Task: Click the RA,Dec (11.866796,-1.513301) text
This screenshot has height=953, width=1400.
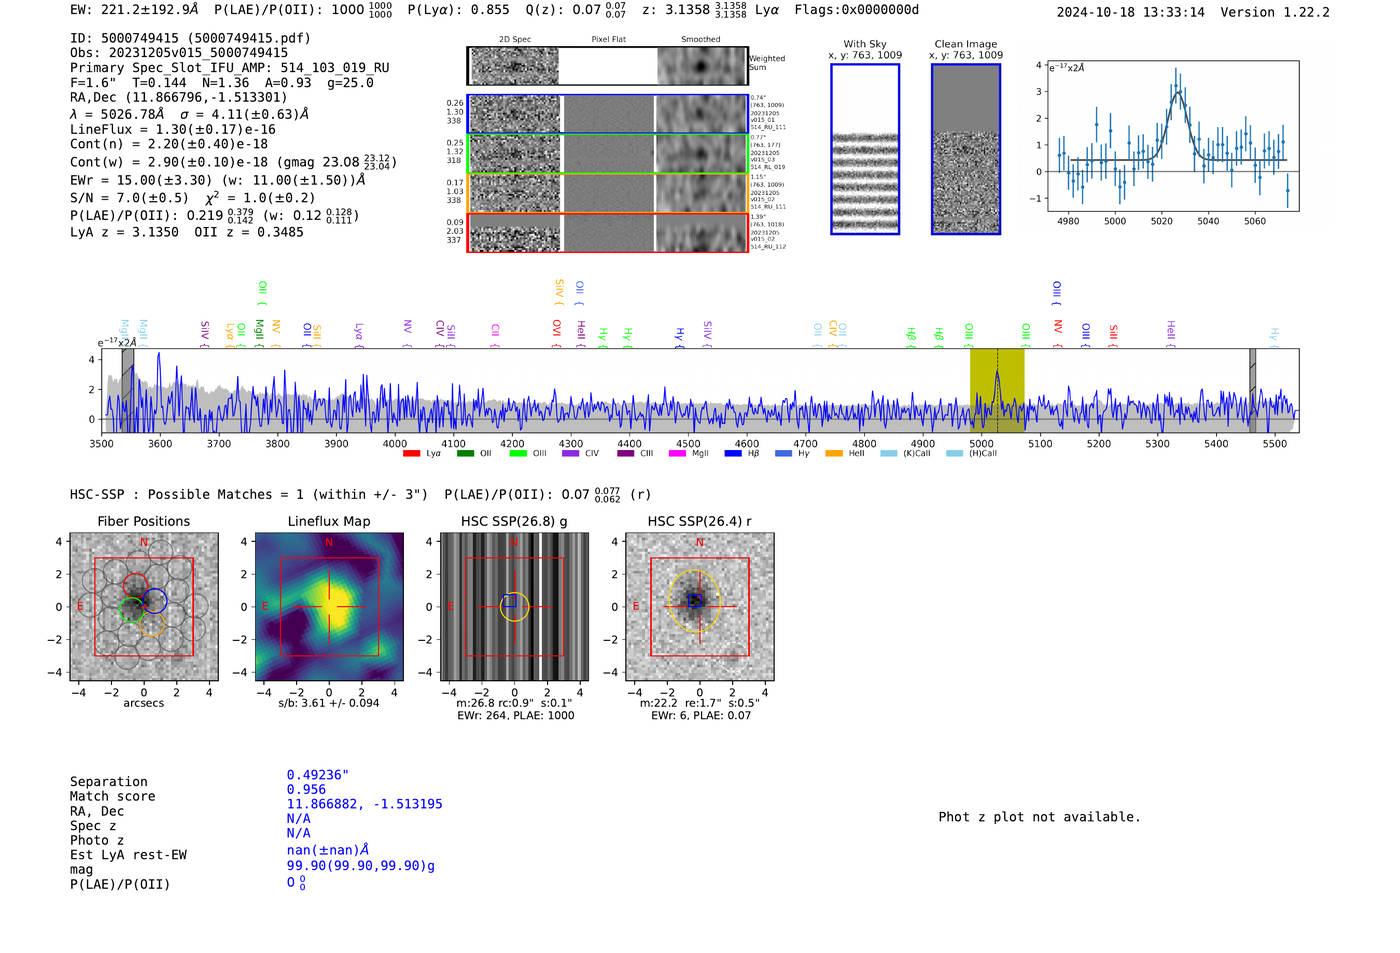Action: (x=179, y=97)
